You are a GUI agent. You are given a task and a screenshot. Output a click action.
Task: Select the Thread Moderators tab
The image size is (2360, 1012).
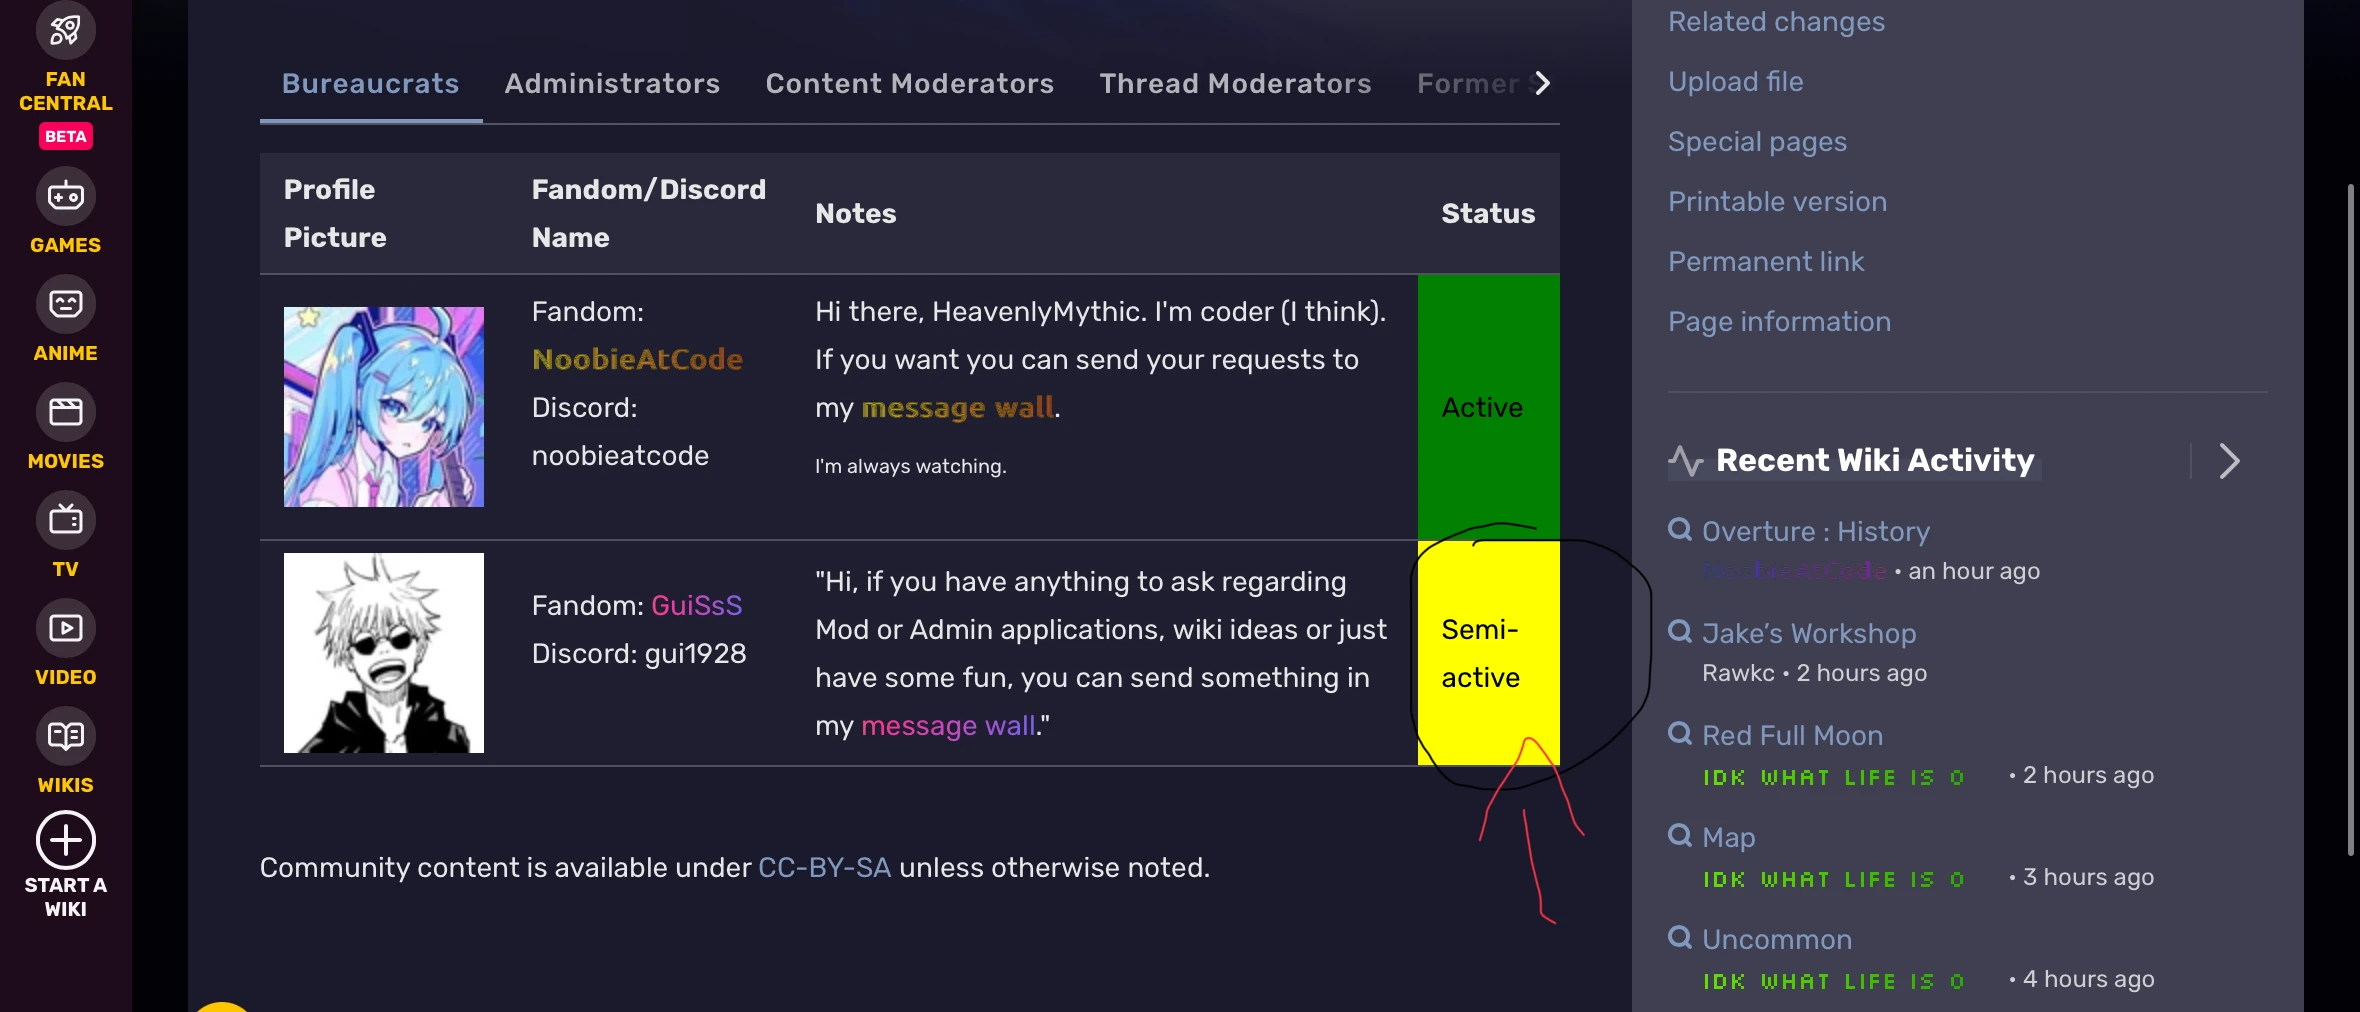1235,84
